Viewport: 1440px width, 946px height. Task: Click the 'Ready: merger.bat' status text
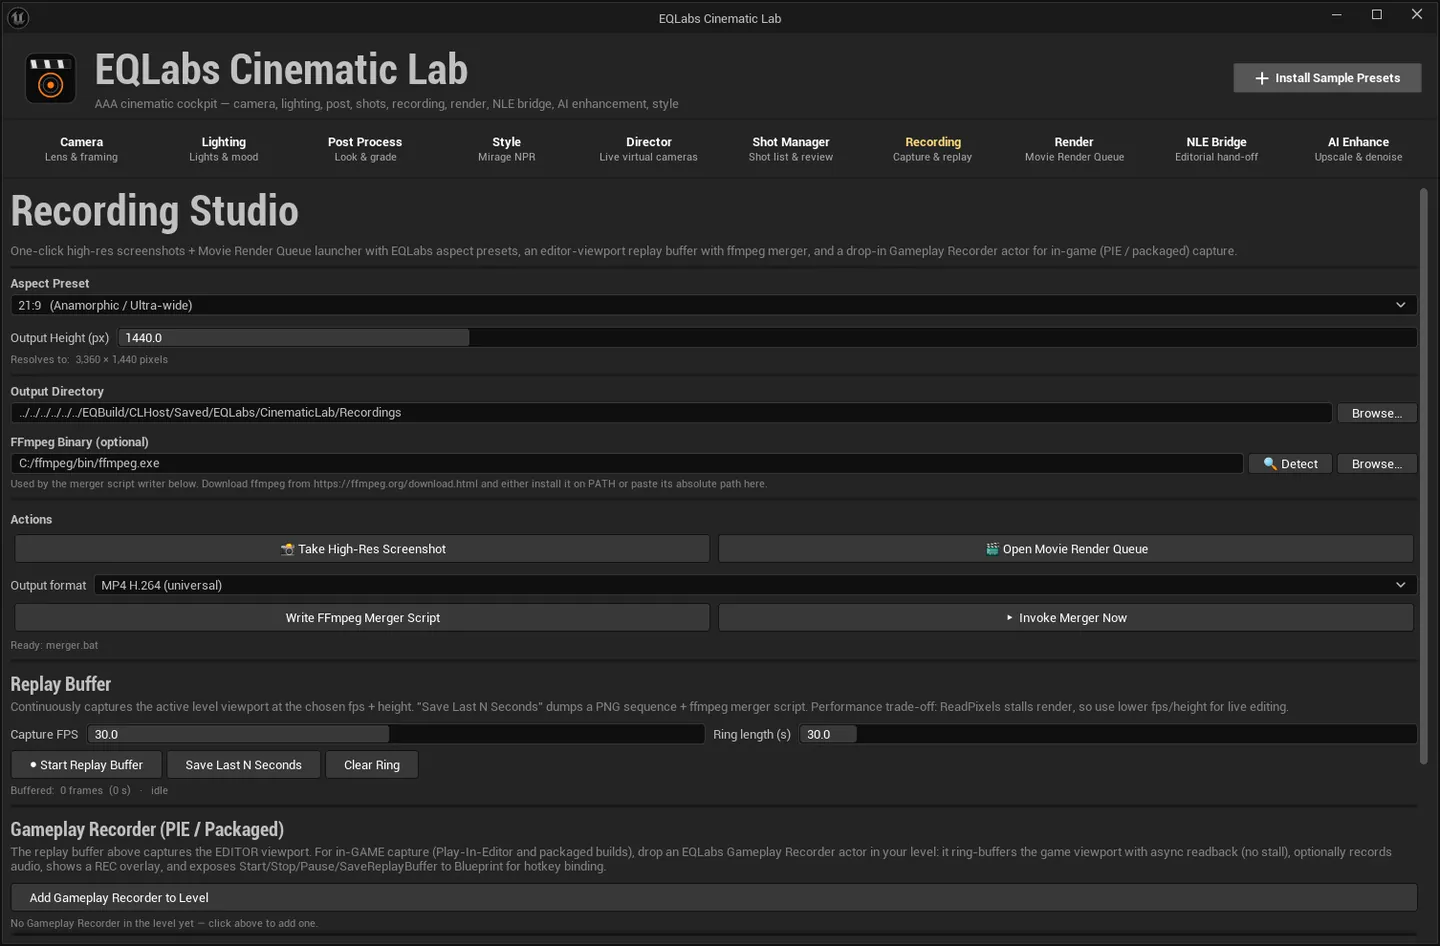coord(54,646)
